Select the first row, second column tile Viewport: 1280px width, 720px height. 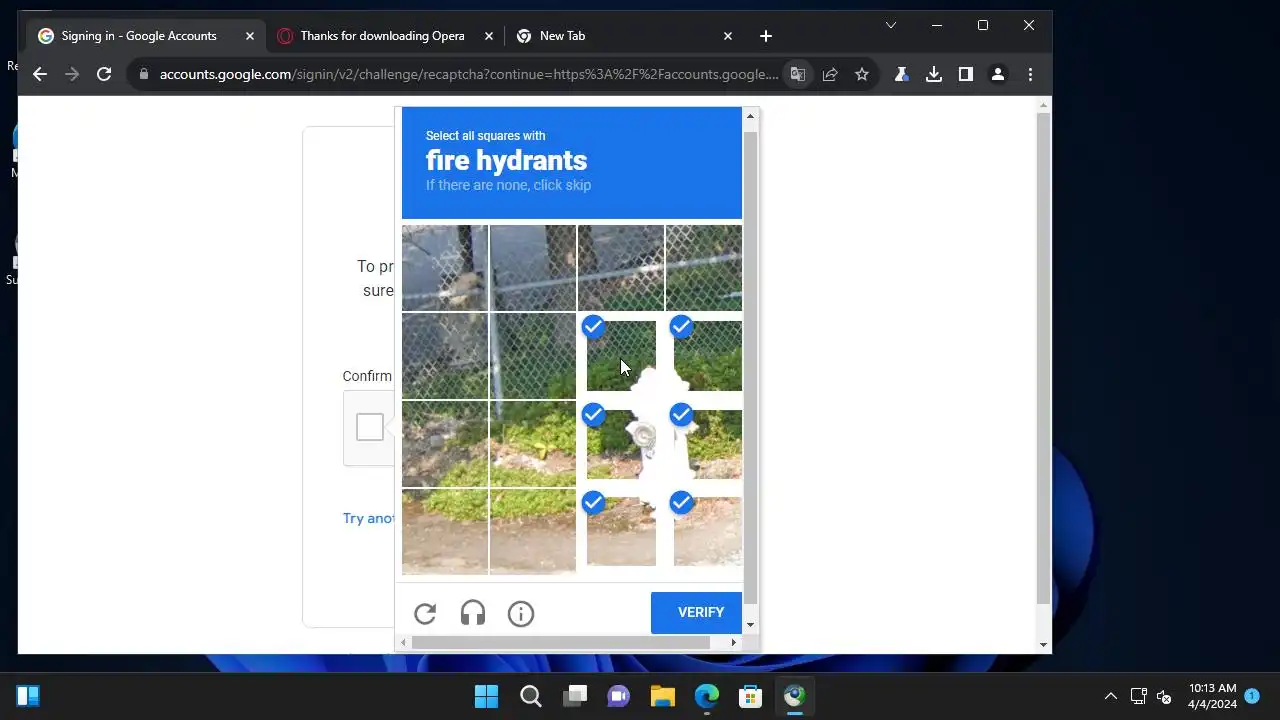[533, 268]
